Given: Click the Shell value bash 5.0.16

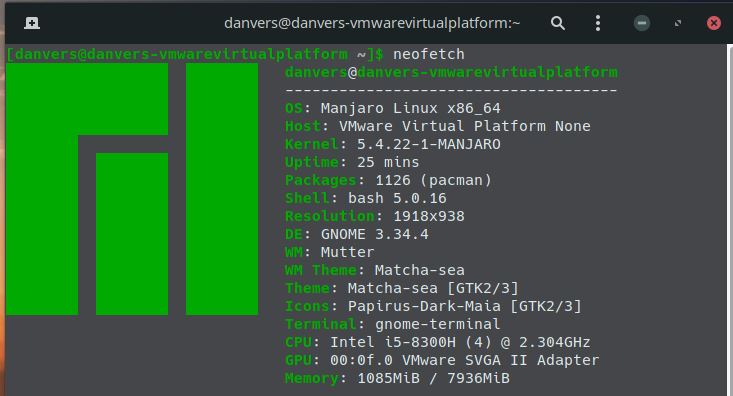Looking at the screenshot, I should click(397, 198).
